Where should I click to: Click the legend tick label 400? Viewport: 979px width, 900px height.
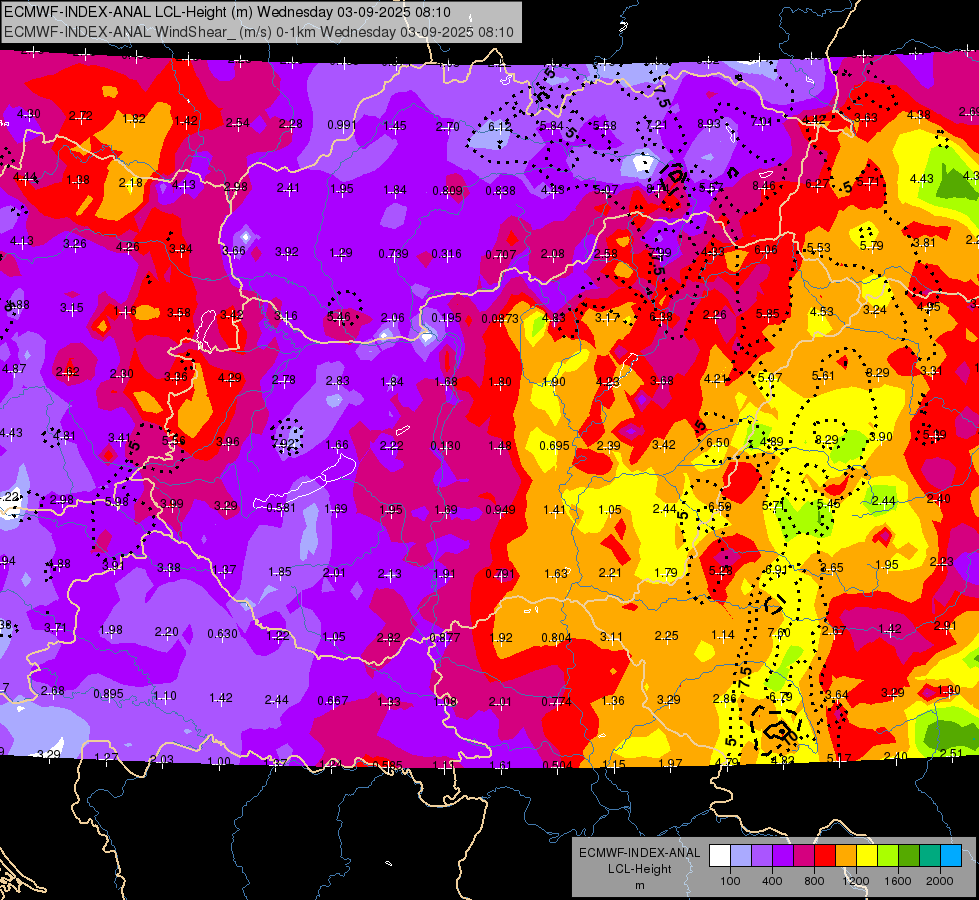772,881
